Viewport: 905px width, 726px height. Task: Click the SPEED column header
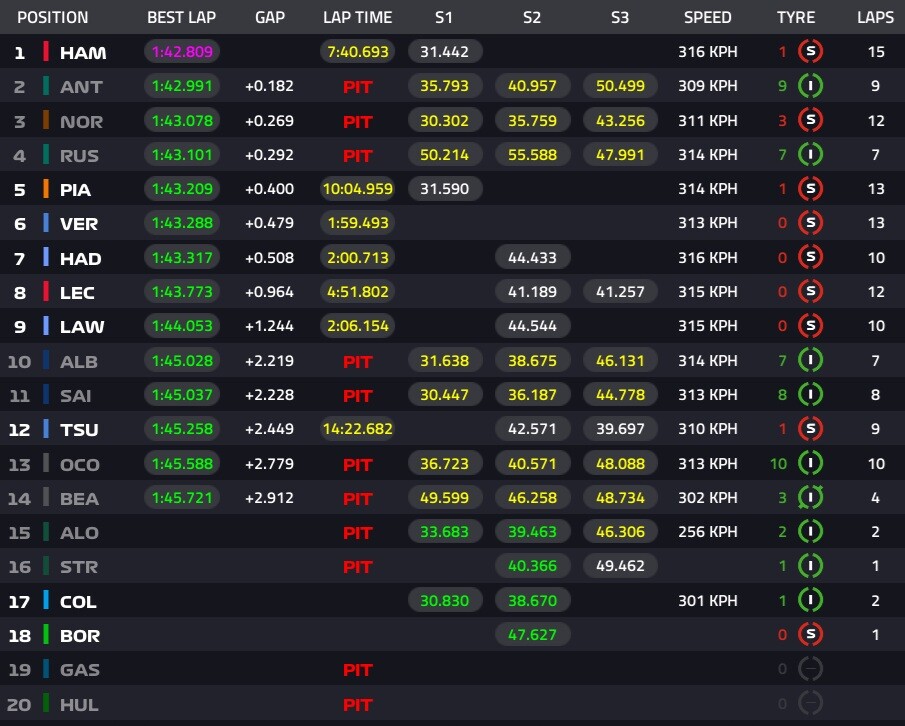[x=707, y=17]
